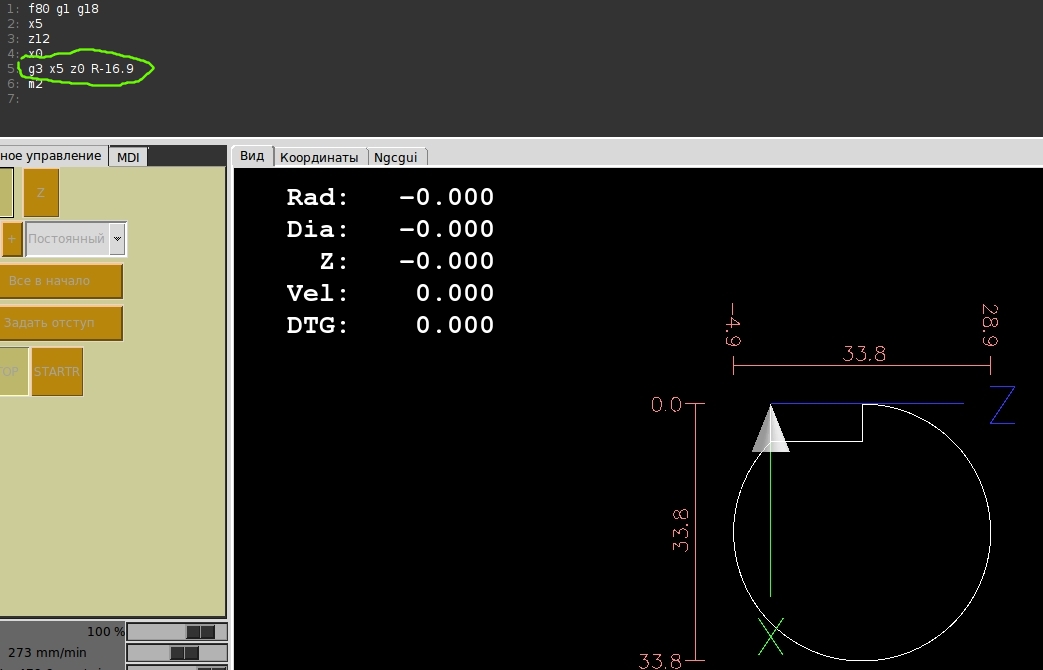Select code line 2: x5

[35, 24]
